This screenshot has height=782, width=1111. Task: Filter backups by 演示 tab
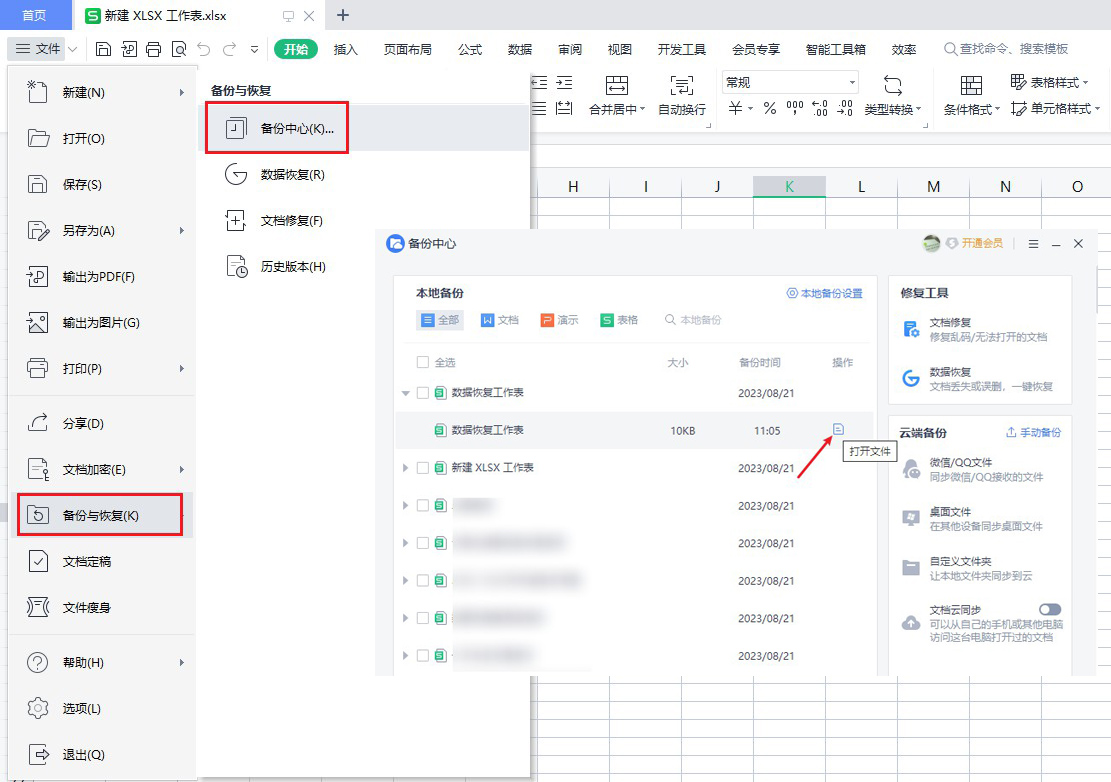(x=560, y=320)
